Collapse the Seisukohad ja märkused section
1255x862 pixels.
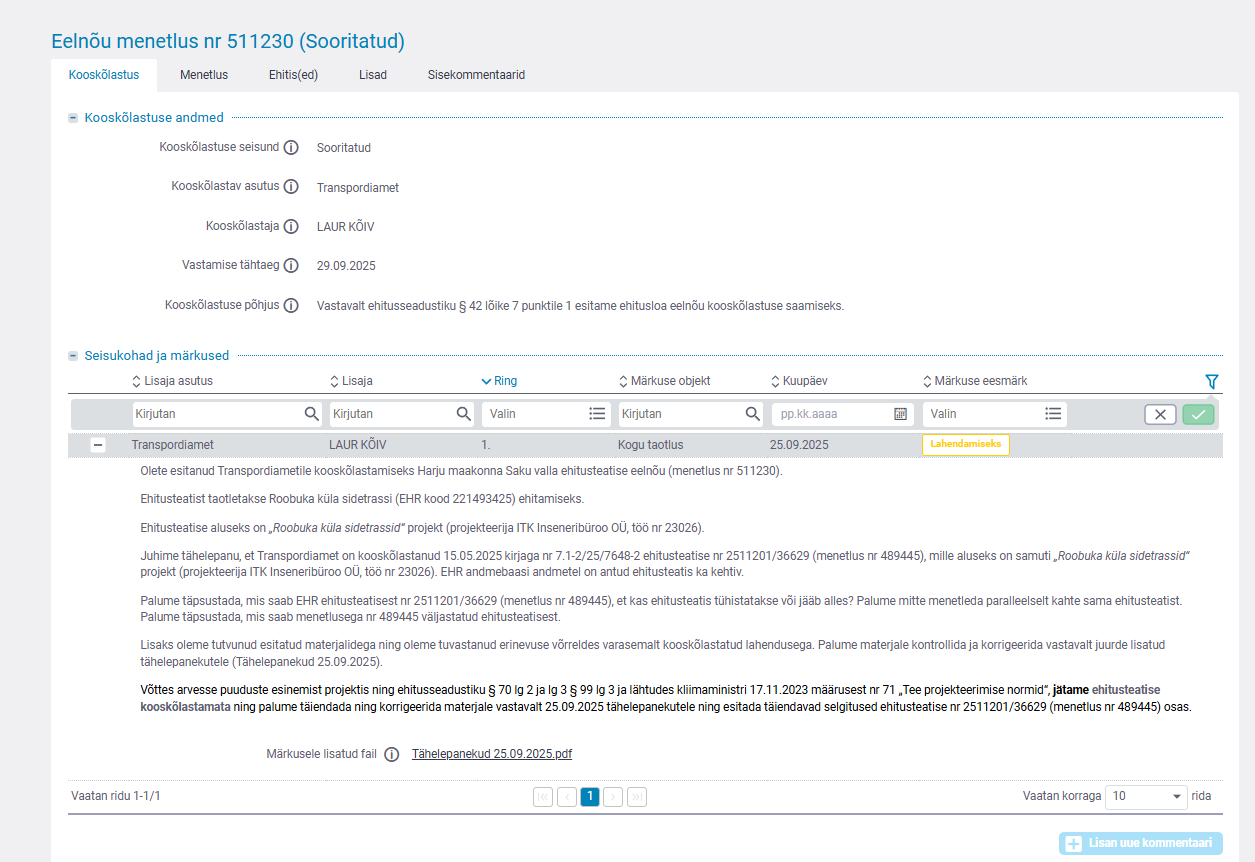point(73,356)
